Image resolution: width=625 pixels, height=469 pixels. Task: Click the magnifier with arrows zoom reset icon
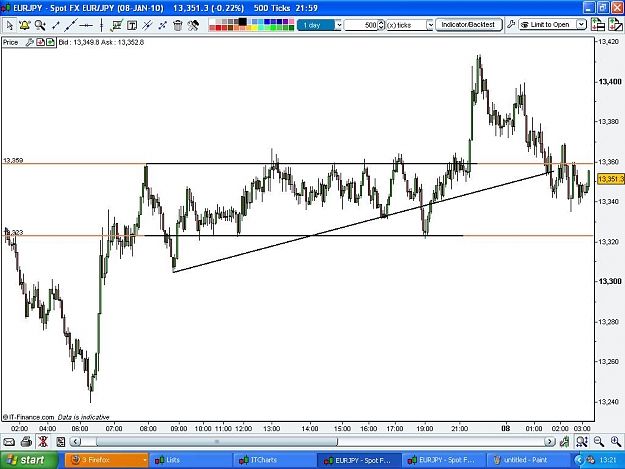[x=582, y=442]
